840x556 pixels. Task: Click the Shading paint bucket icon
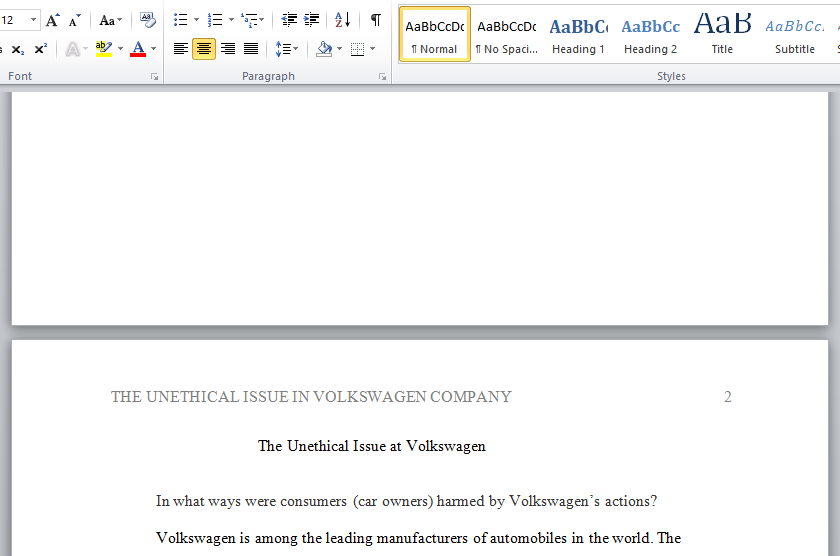click(324, 49)
